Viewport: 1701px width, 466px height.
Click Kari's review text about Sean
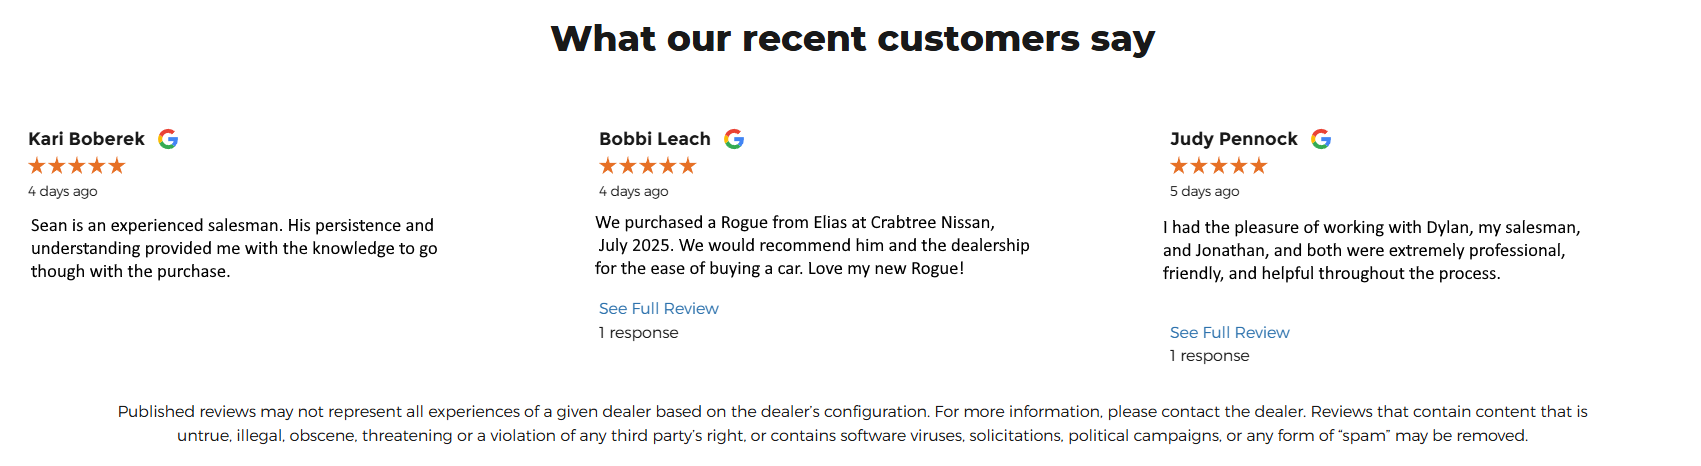(234, 248)
